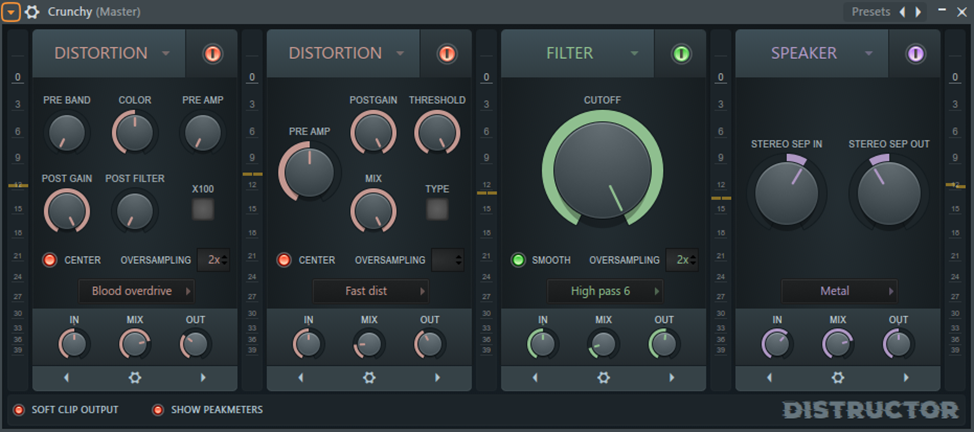Viewport: 974px width, 432px height.
Task: Toggle power of first Distortion module
Action: point(212,54)
